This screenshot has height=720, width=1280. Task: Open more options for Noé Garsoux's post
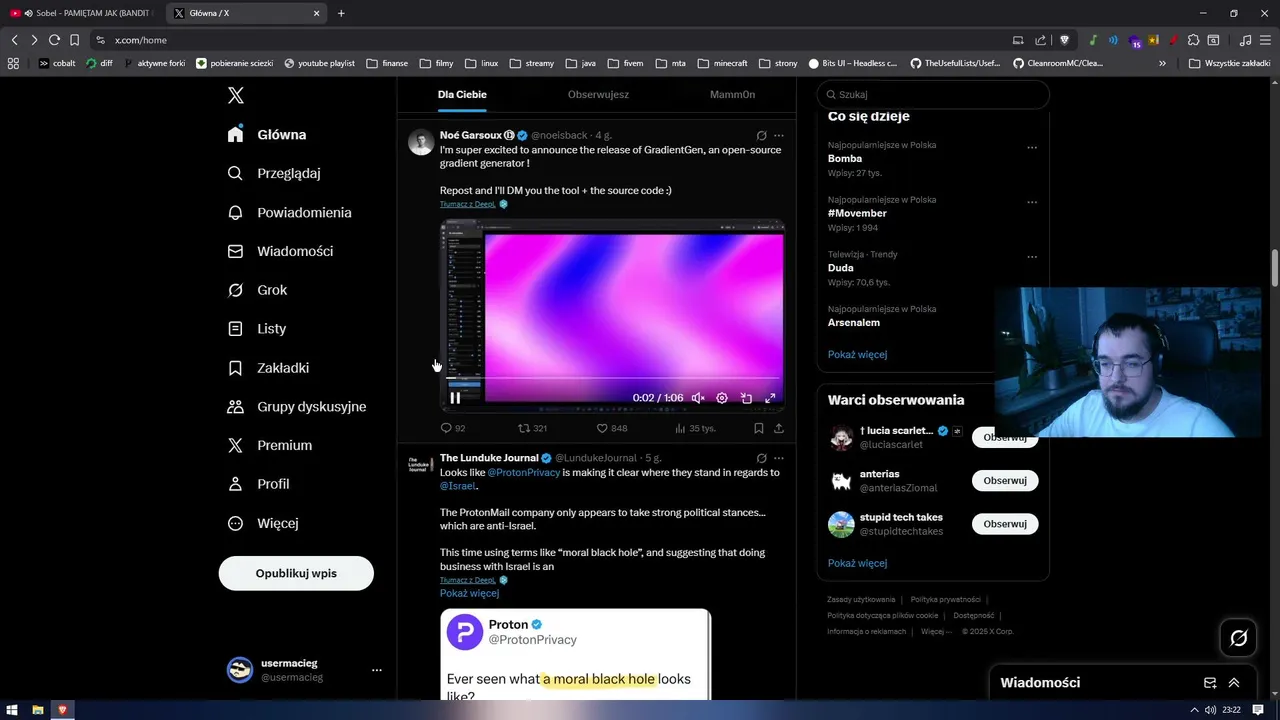pos(779,135)
